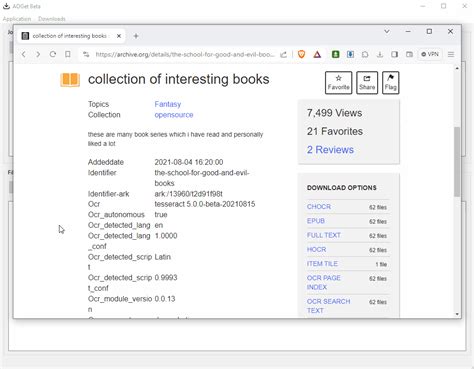Download OCR PAGE INDEX option

[324, 282]
